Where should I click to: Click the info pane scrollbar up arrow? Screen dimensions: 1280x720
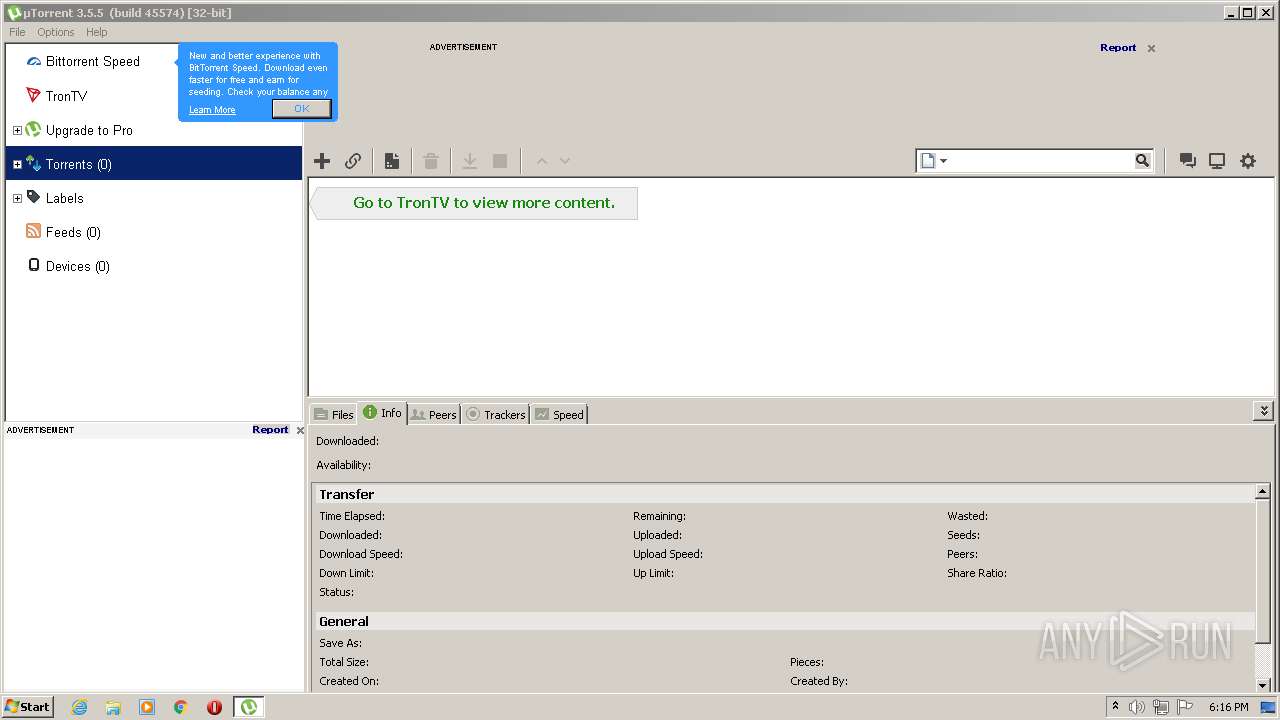1263,492
